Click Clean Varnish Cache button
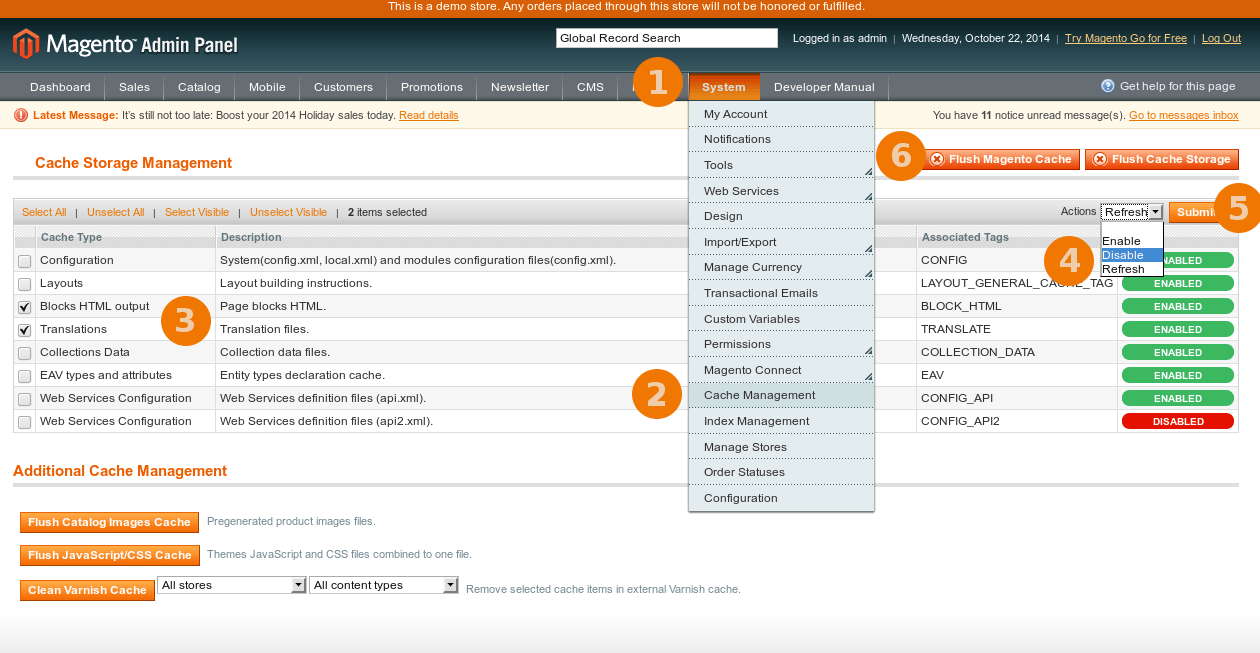 tap(87, 590)
